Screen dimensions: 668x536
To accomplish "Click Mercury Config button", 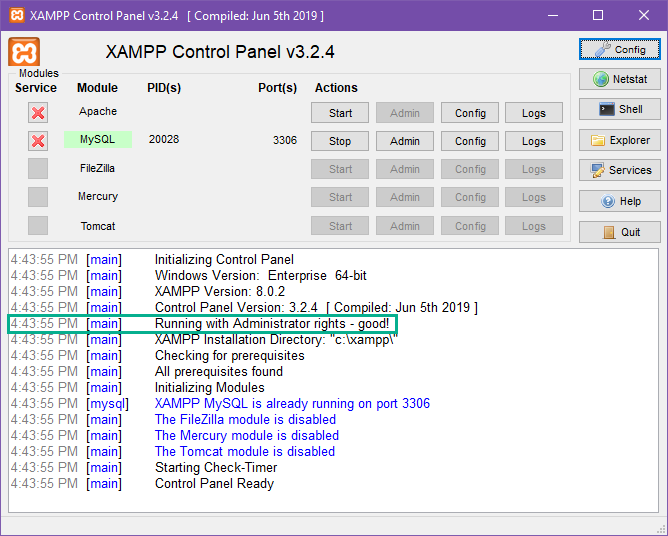I will (x=470, y=197).
